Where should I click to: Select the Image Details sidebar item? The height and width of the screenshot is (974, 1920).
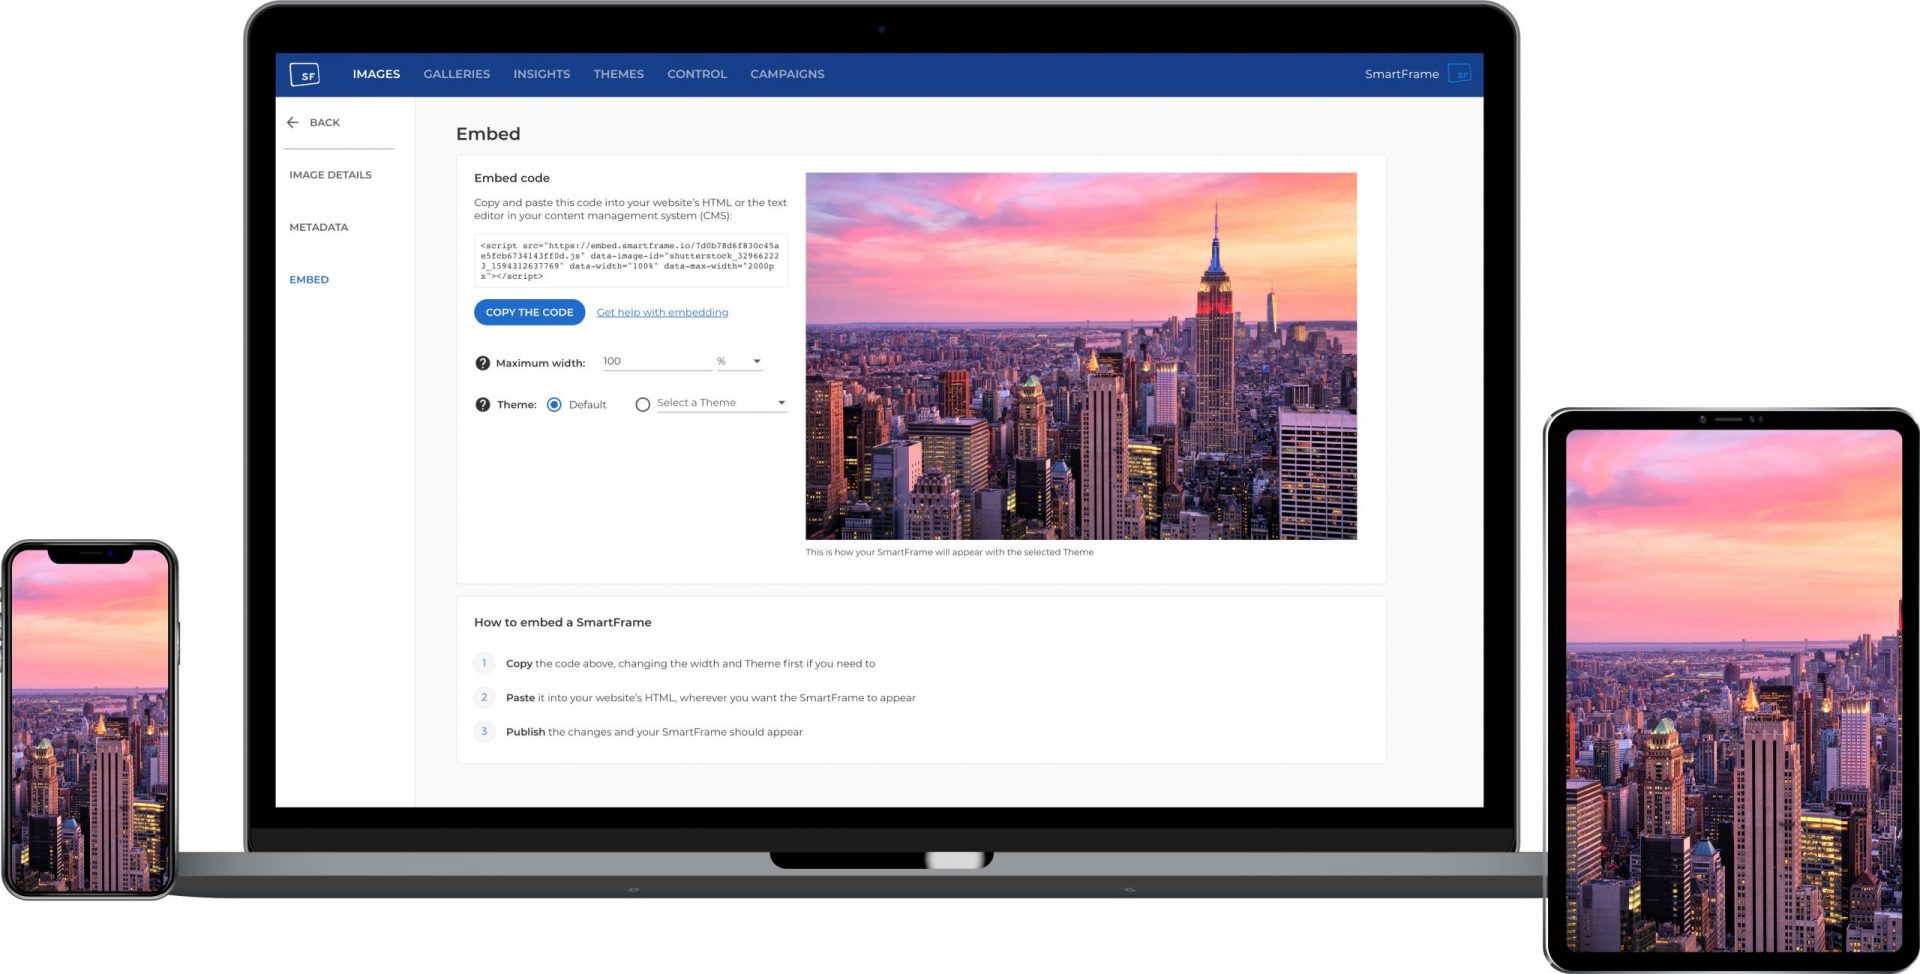pos(330,175)
